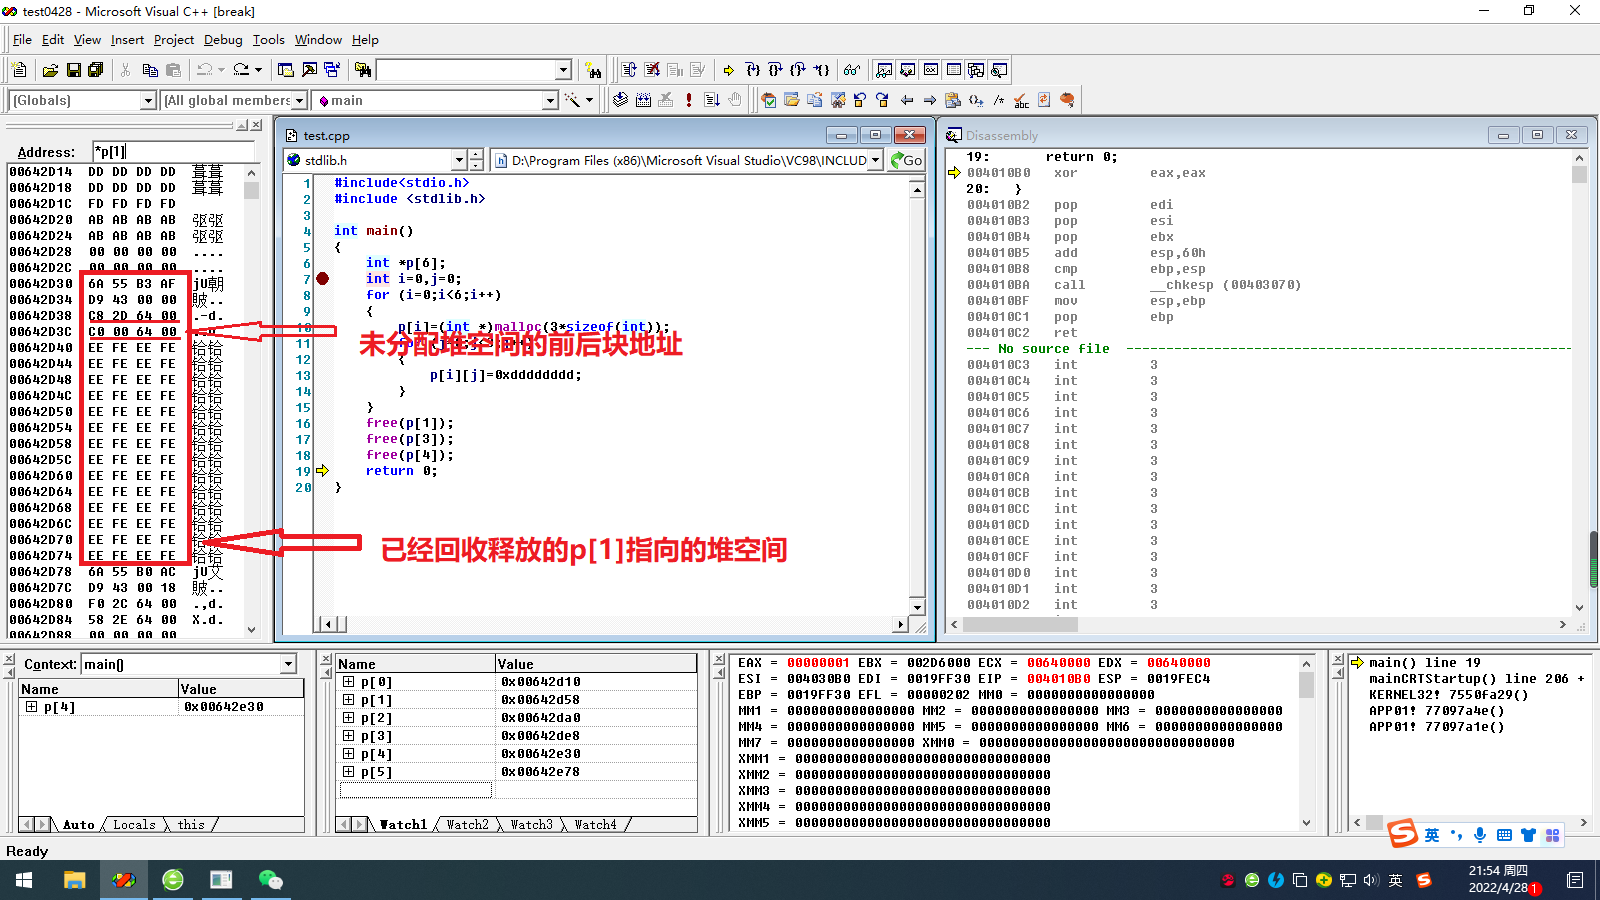Click the Insert/Remove Breakpoint hand icon
Image resolution: width=1600 pixels, height=900 pixels.
pyautogui.click(x=735, y=100)
